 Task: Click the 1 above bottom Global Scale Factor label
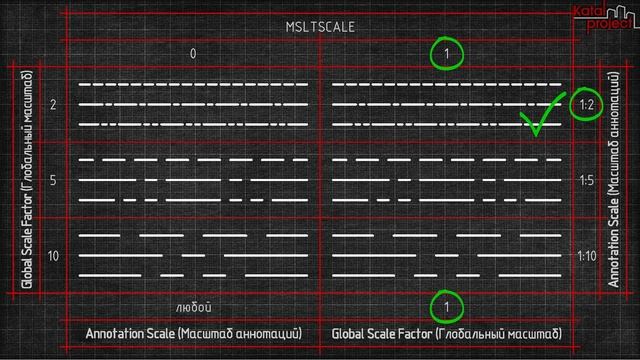click(x=447, y=307)
